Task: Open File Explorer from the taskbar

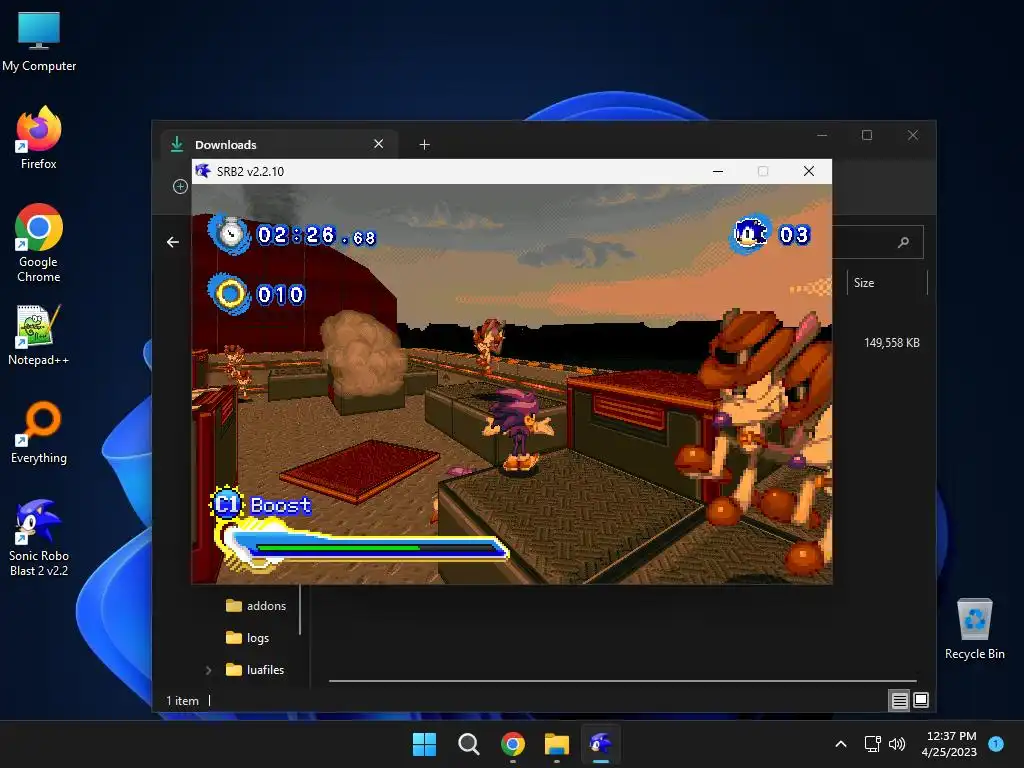Action: point(556,744)
